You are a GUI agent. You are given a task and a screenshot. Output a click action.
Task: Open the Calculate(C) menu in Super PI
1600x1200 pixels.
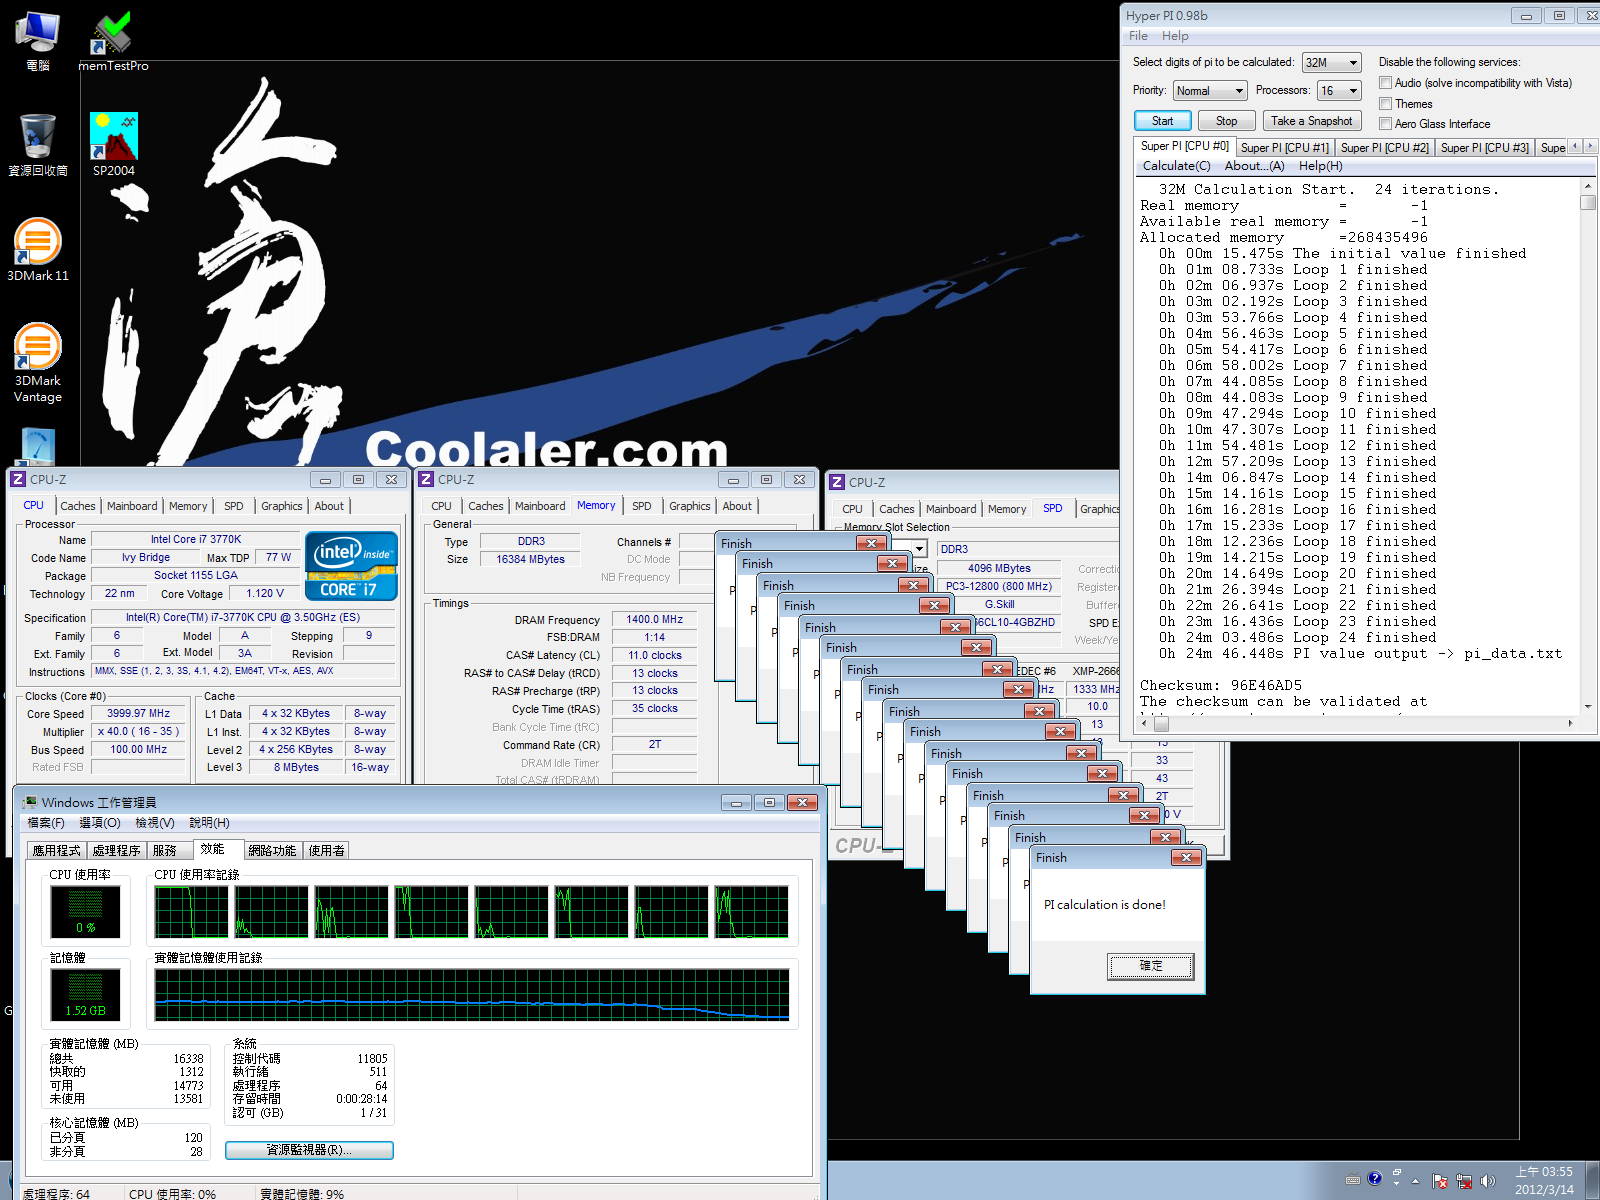coord(1176,166)
